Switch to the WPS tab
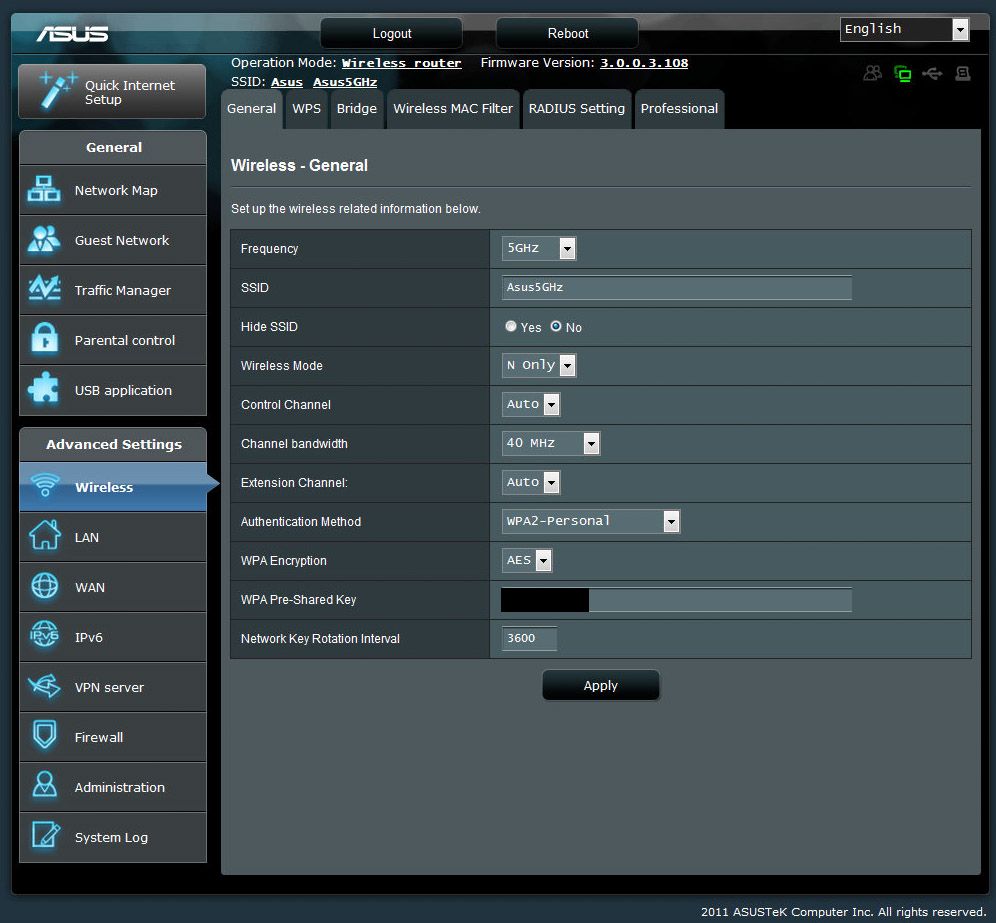The image size is (996, 923). click(306, 109)
